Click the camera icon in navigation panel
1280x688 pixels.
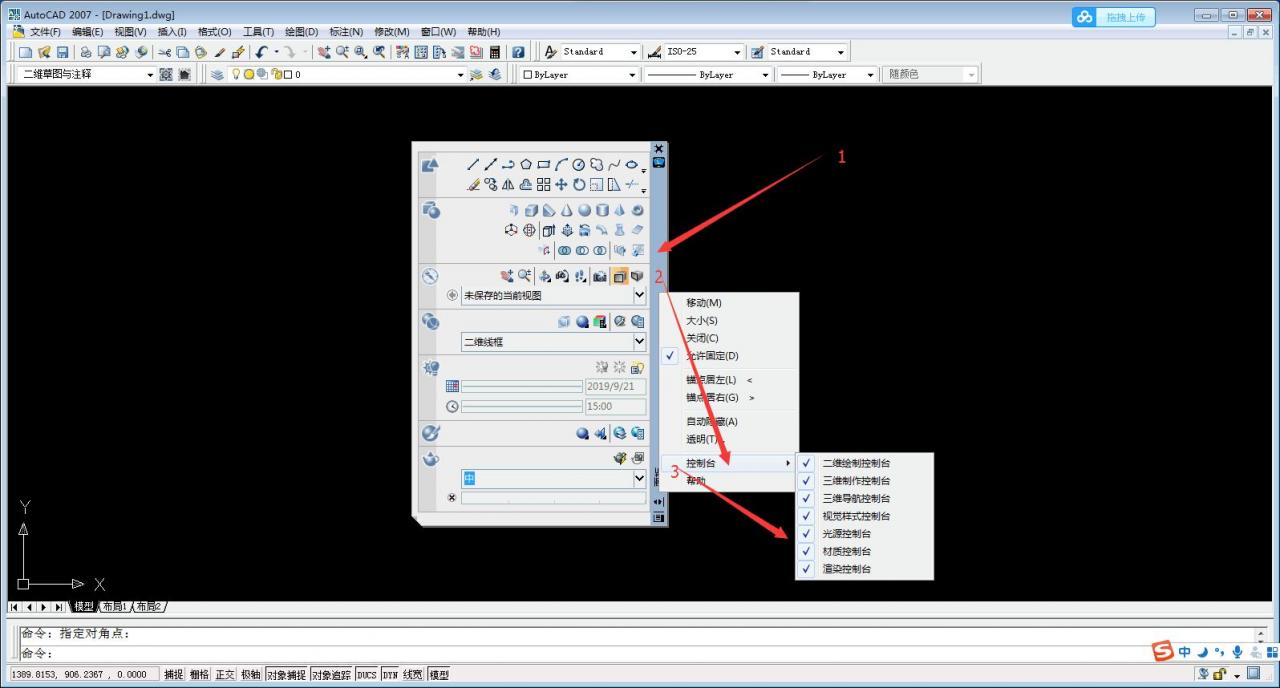600,276
